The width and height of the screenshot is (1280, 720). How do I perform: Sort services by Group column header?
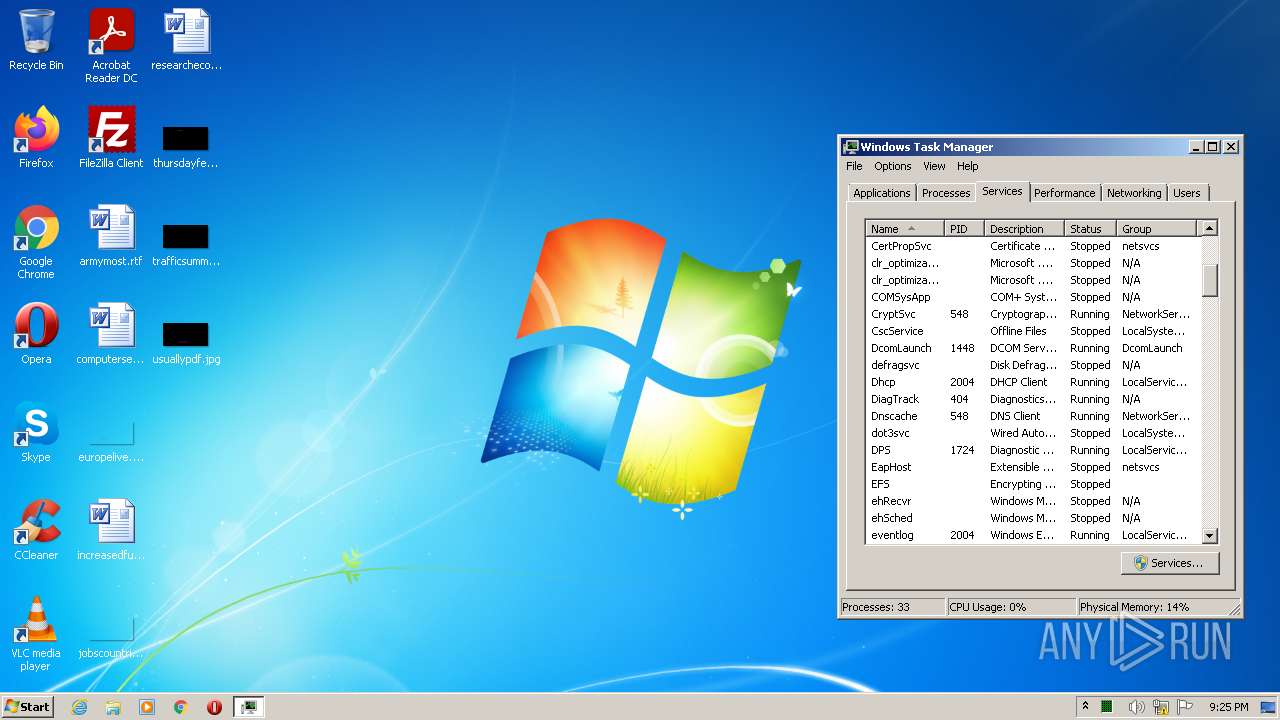coord(1156,229)
